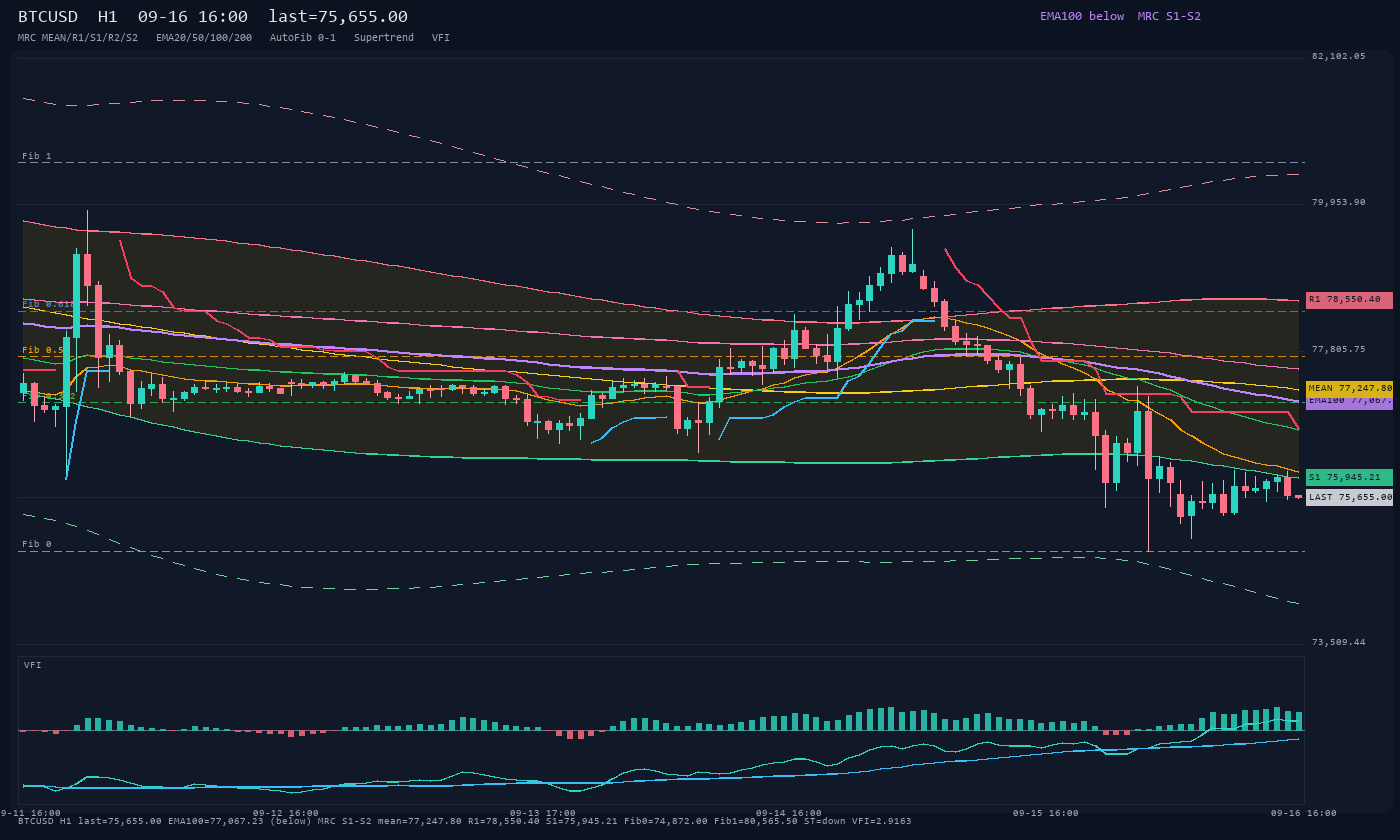Screen dimensions: 1400x840
Task: Select the MRC MEAN/R1/S1/R2/S2 indicator label
Action: [x=78, y=37]
